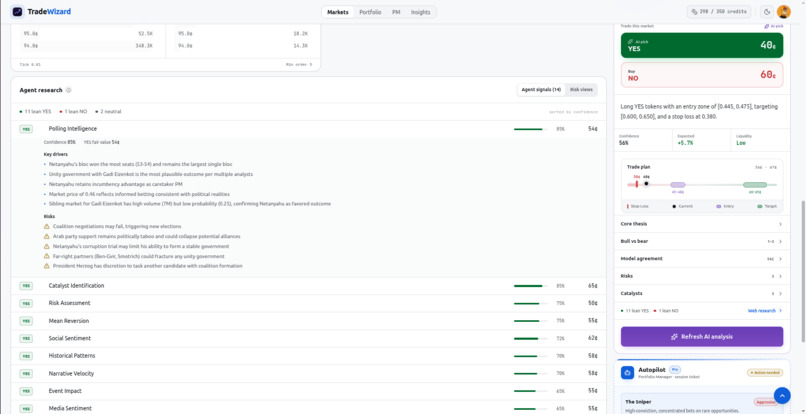Click YES badge on Social Sentiment row
The height and width of the screenshot is (414, 806).
pyautogui.click(x=26, y=338)
